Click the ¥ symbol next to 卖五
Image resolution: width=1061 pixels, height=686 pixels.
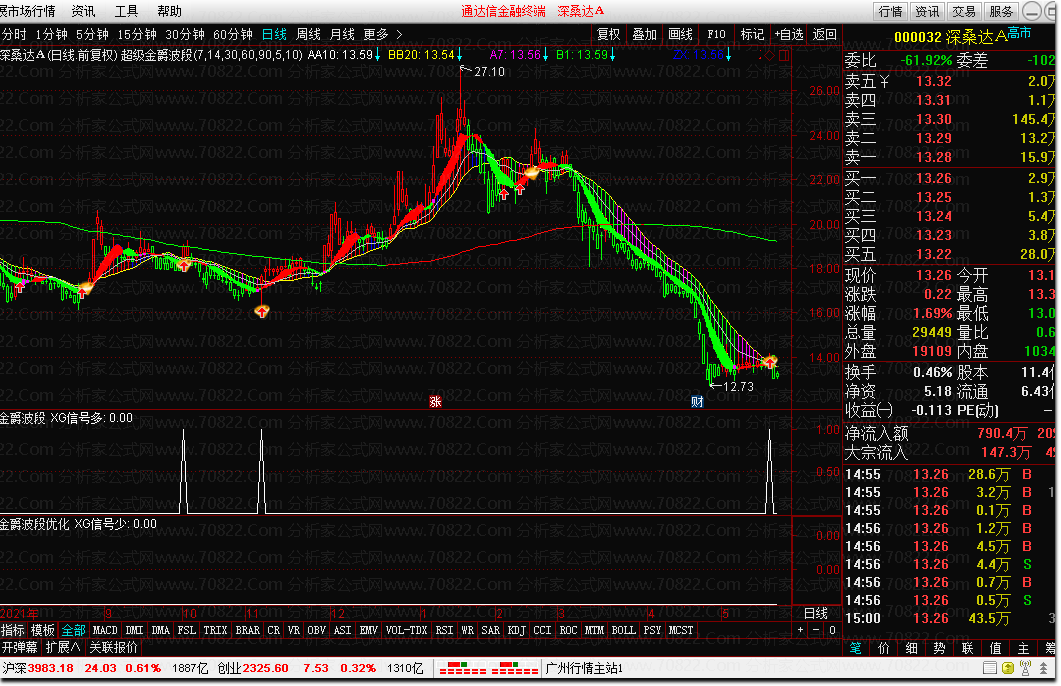click(x=884, y=82)
